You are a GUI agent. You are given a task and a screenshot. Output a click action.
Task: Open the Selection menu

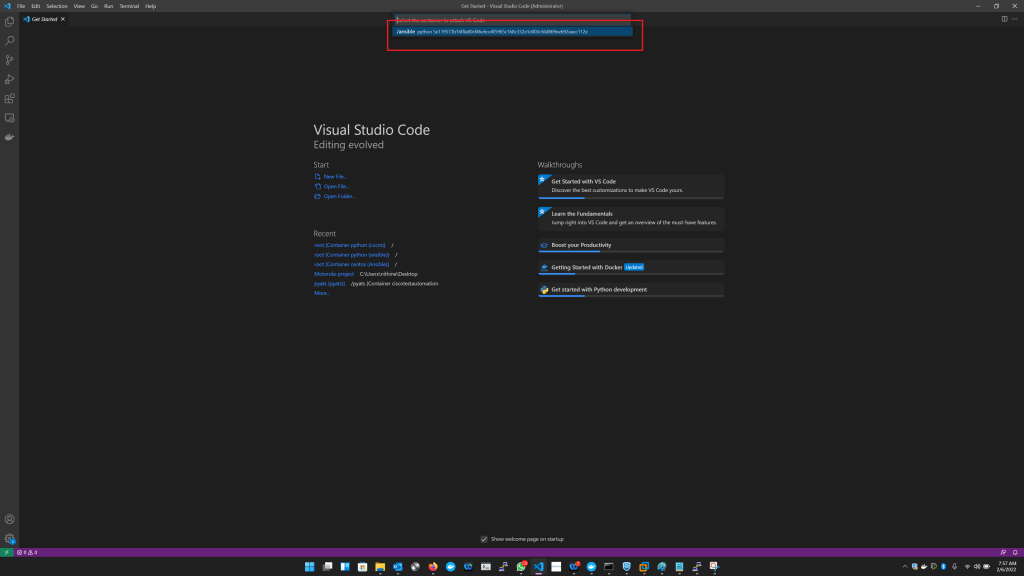click(x=57, y=6)
